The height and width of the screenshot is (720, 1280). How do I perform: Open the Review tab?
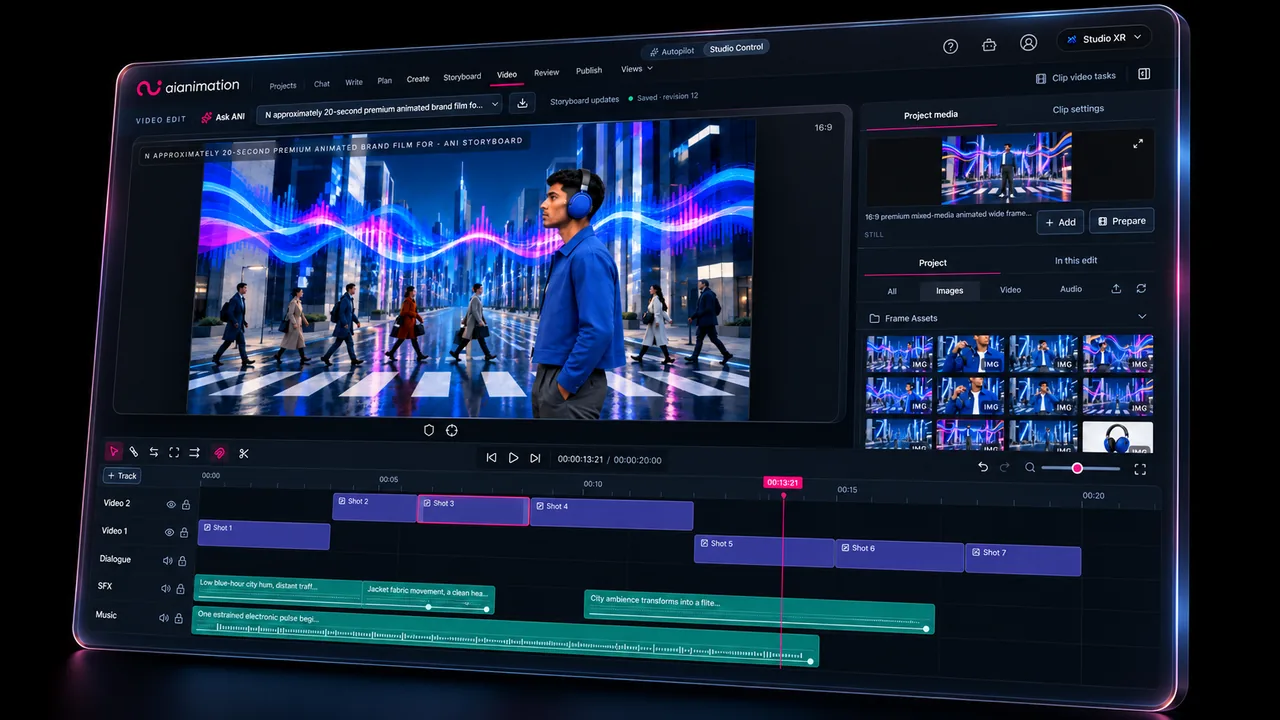[546, 73]
